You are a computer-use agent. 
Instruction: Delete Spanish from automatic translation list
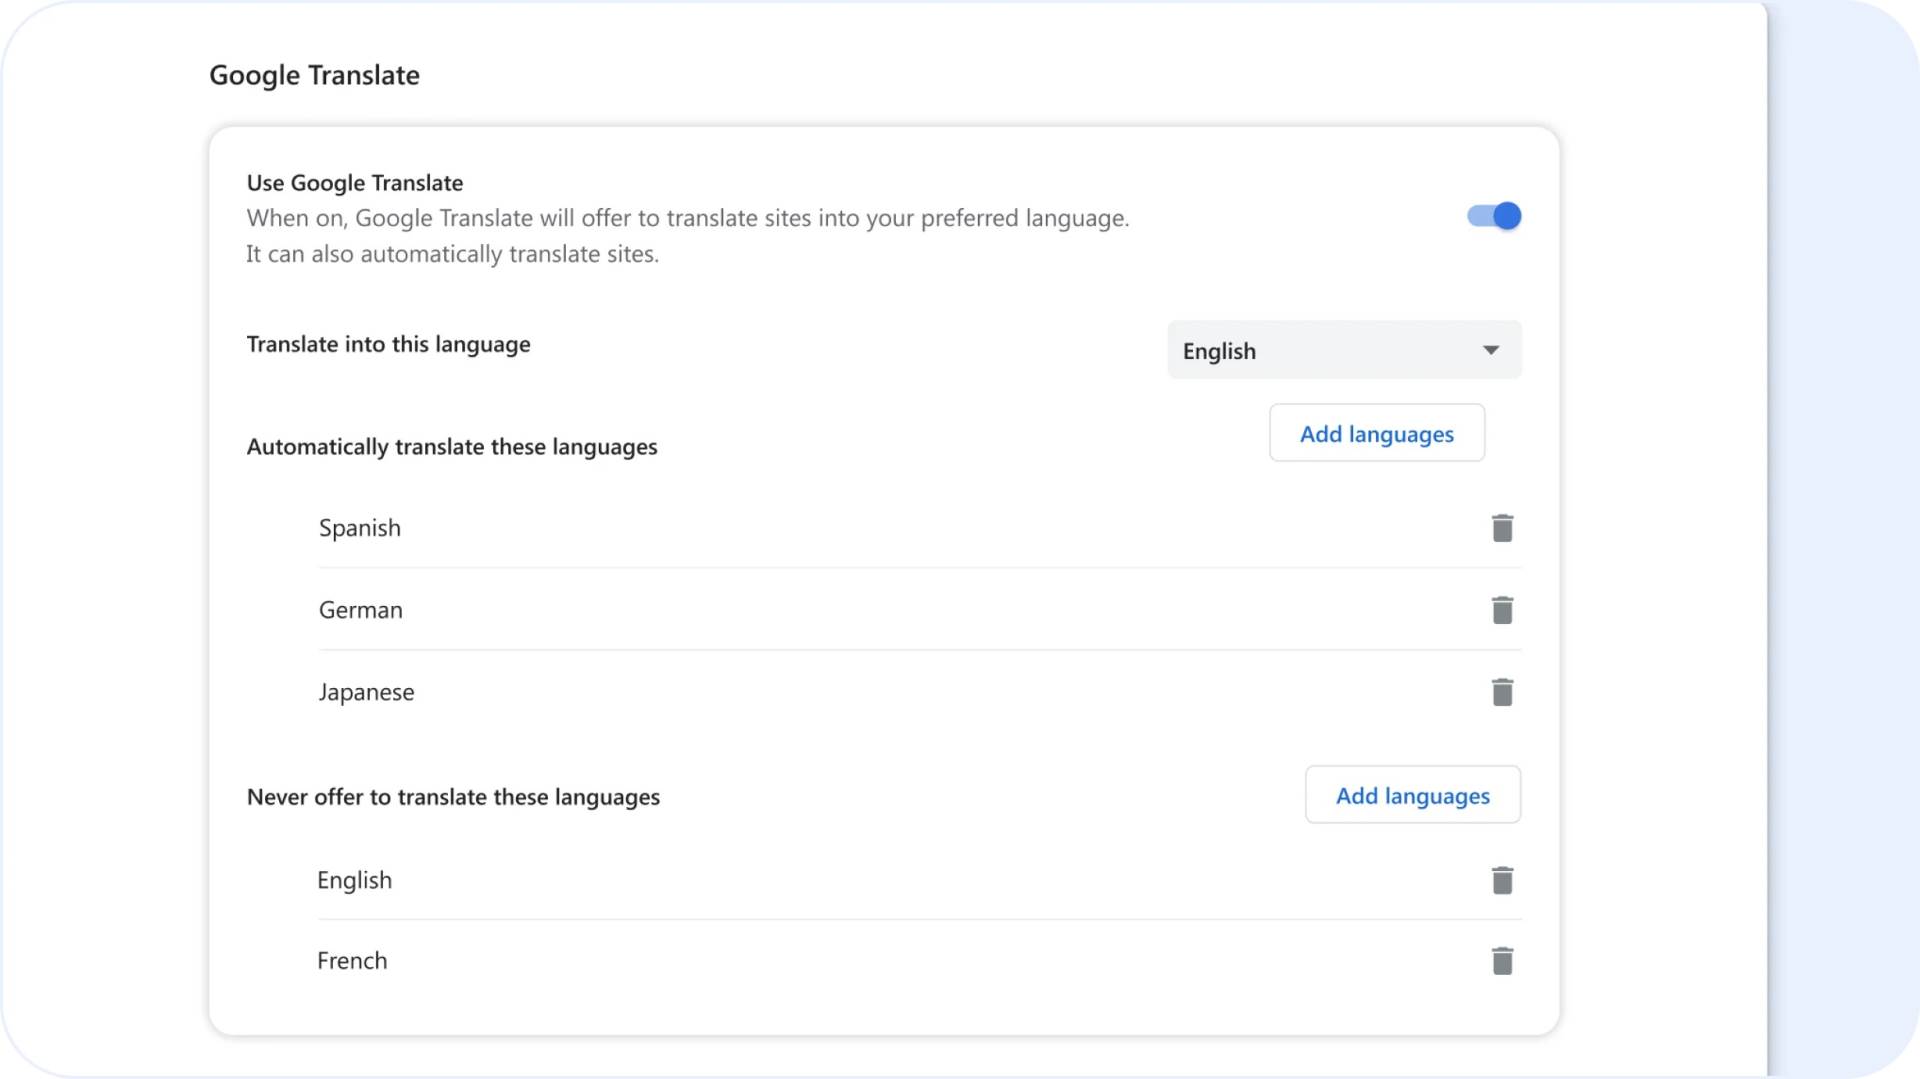pos(1503,527)
